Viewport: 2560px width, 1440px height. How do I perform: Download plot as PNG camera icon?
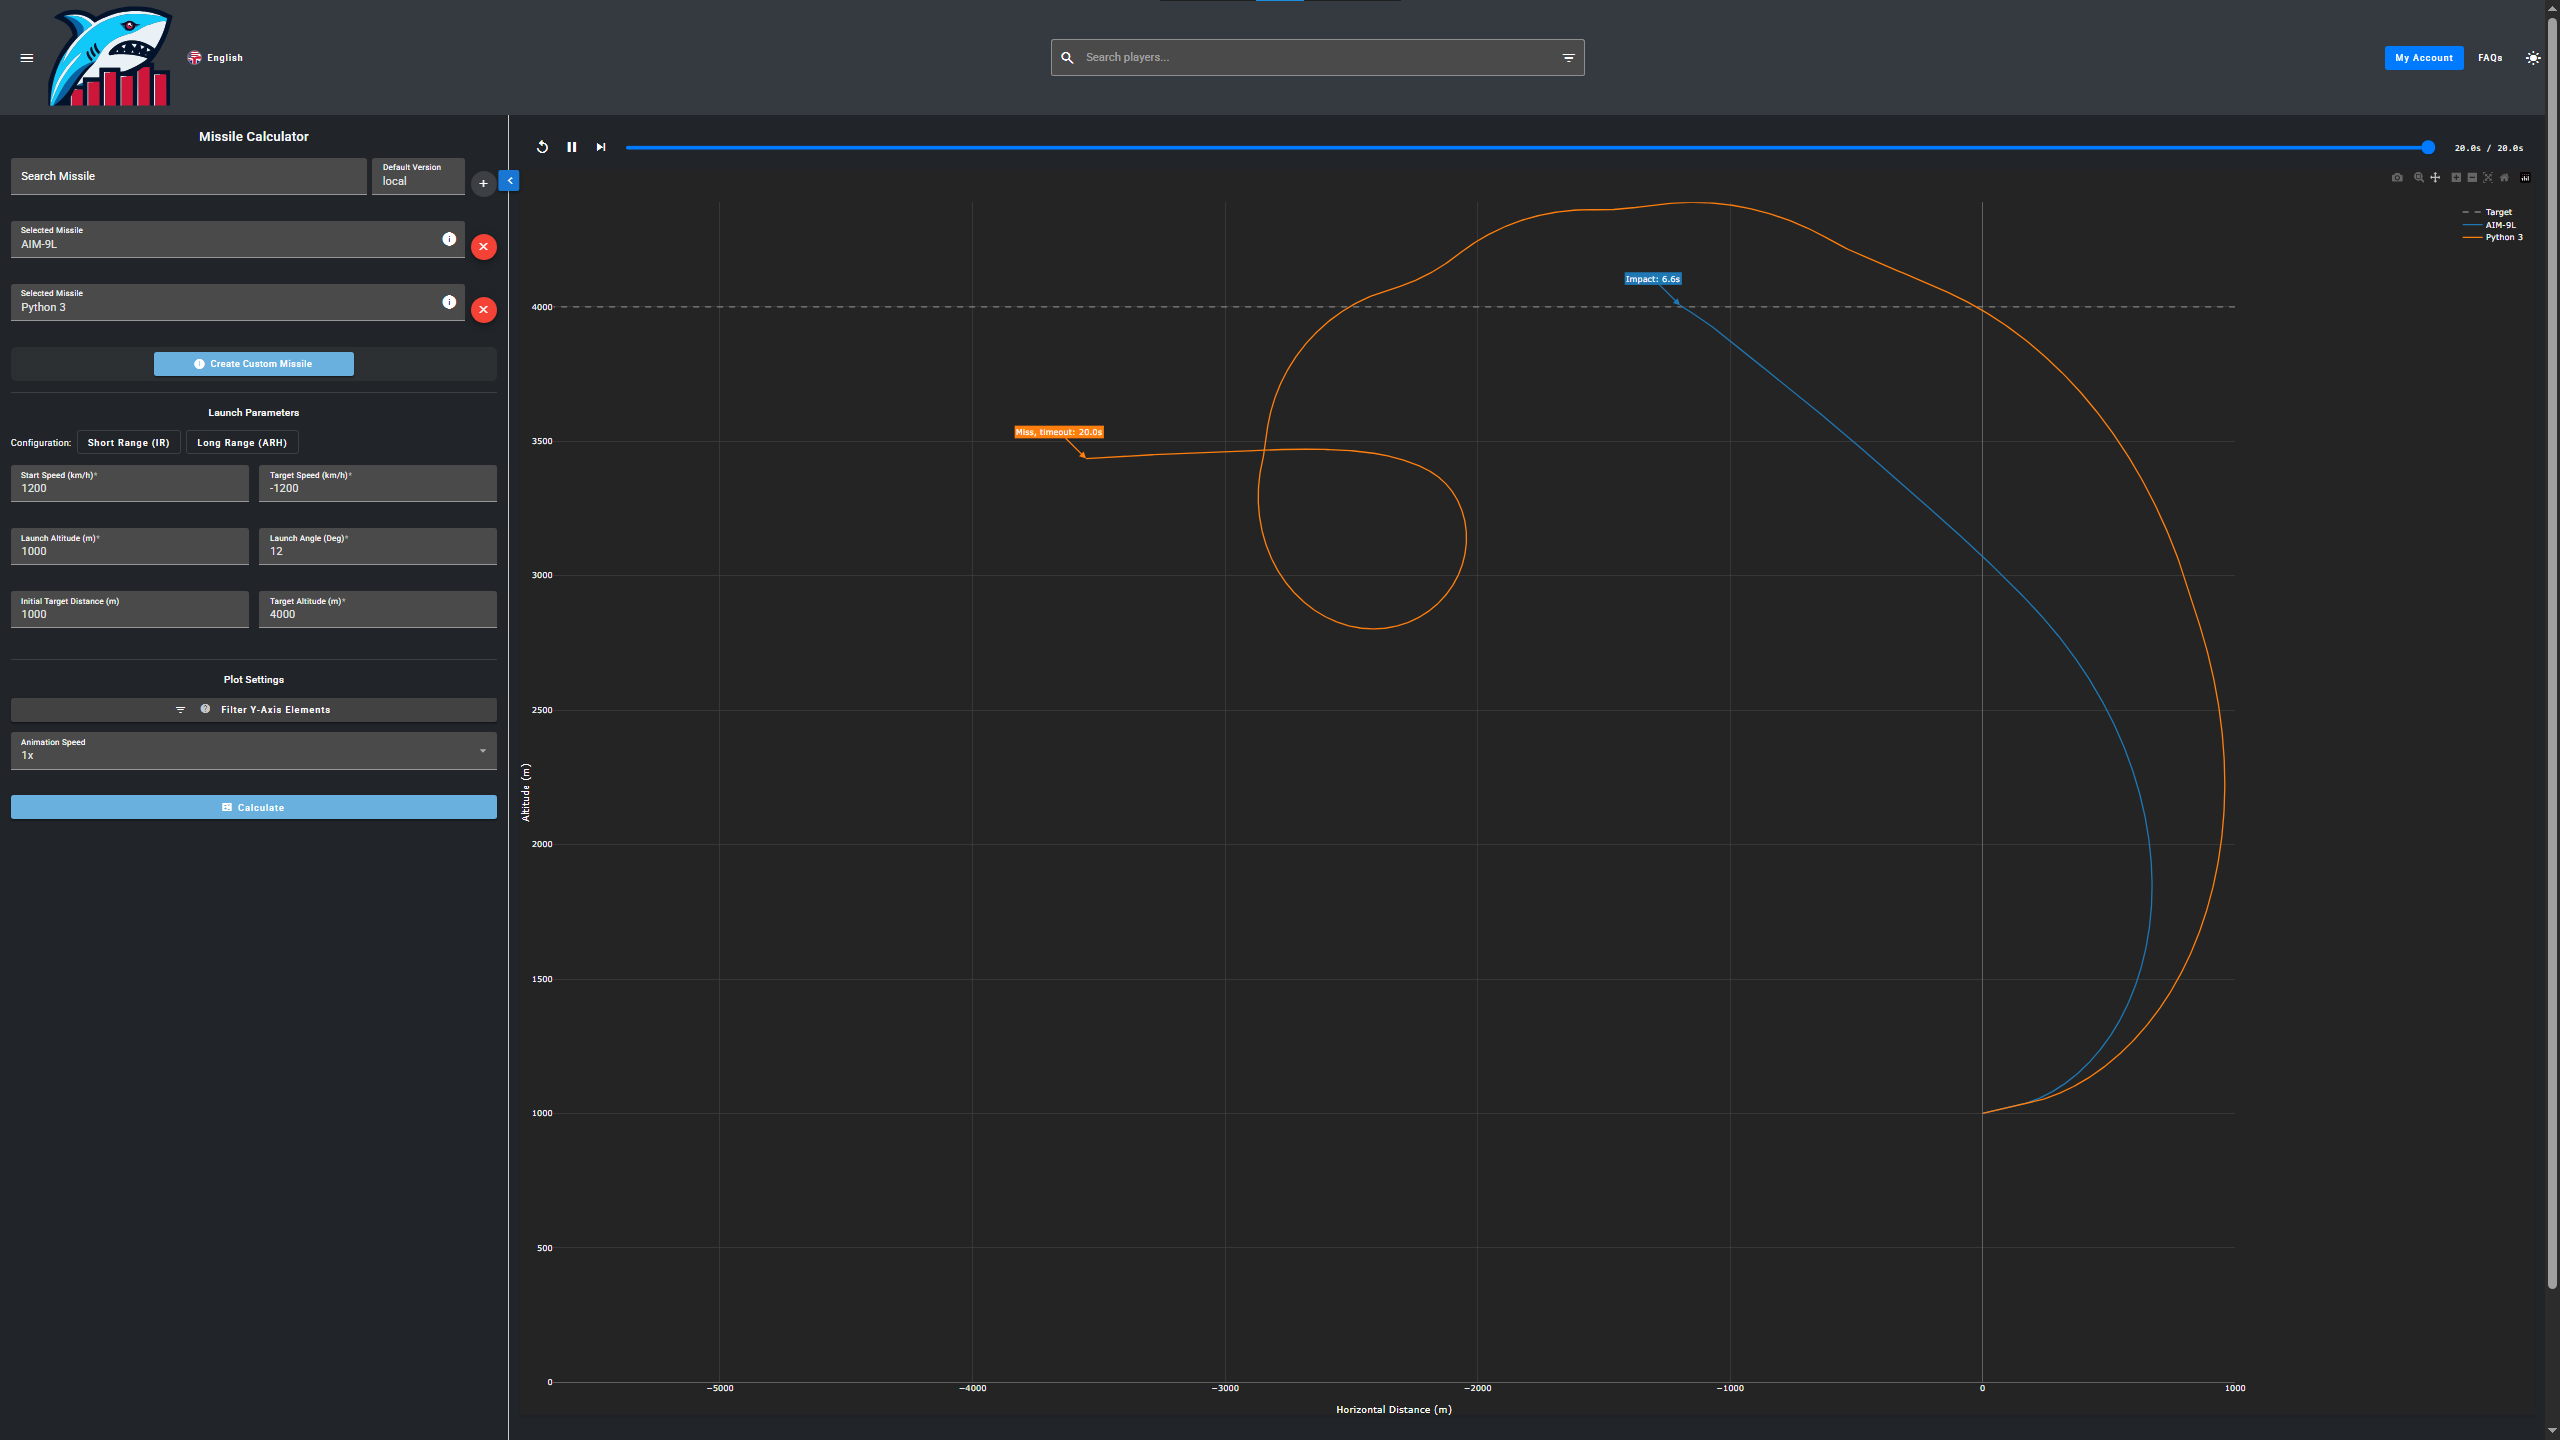[2397, 177]
